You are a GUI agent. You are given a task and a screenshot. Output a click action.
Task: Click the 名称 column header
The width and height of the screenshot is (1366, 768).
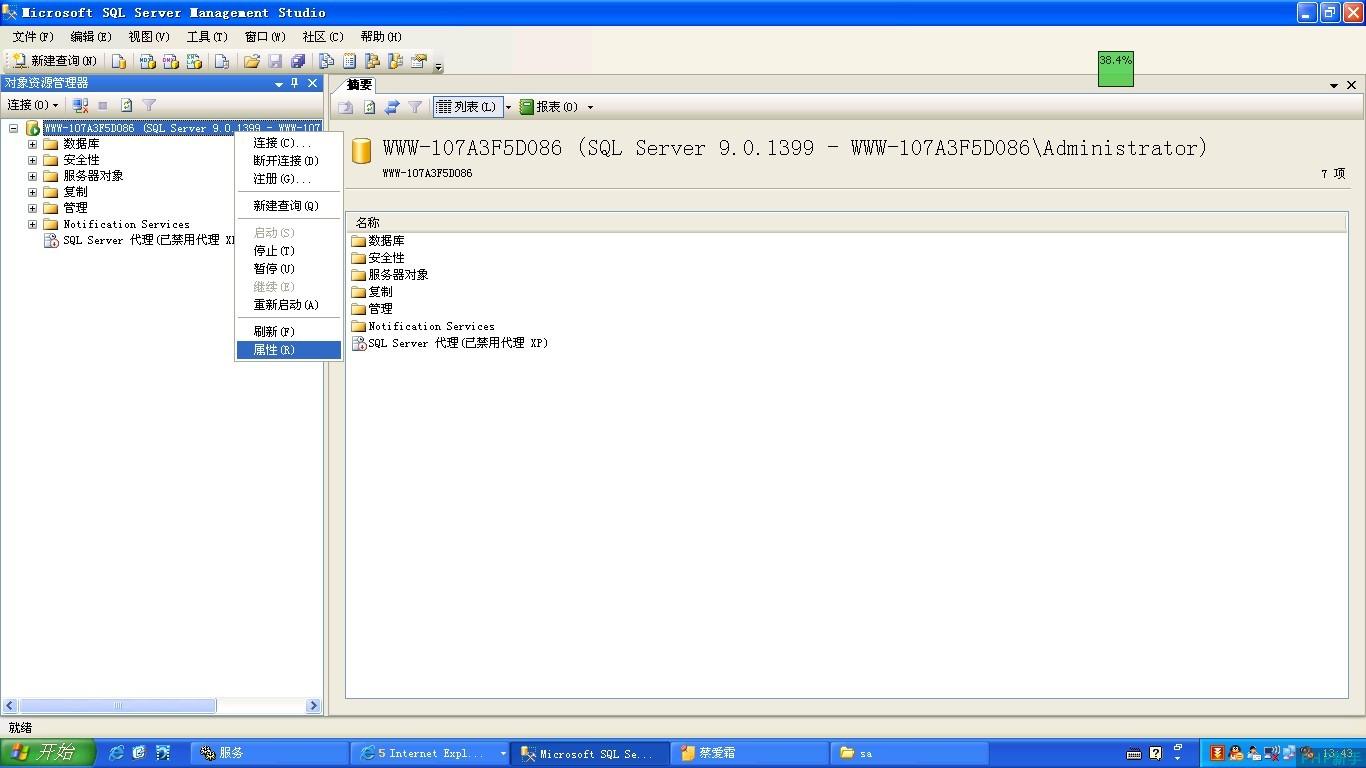pyautogui.click(x=846, y=222)
